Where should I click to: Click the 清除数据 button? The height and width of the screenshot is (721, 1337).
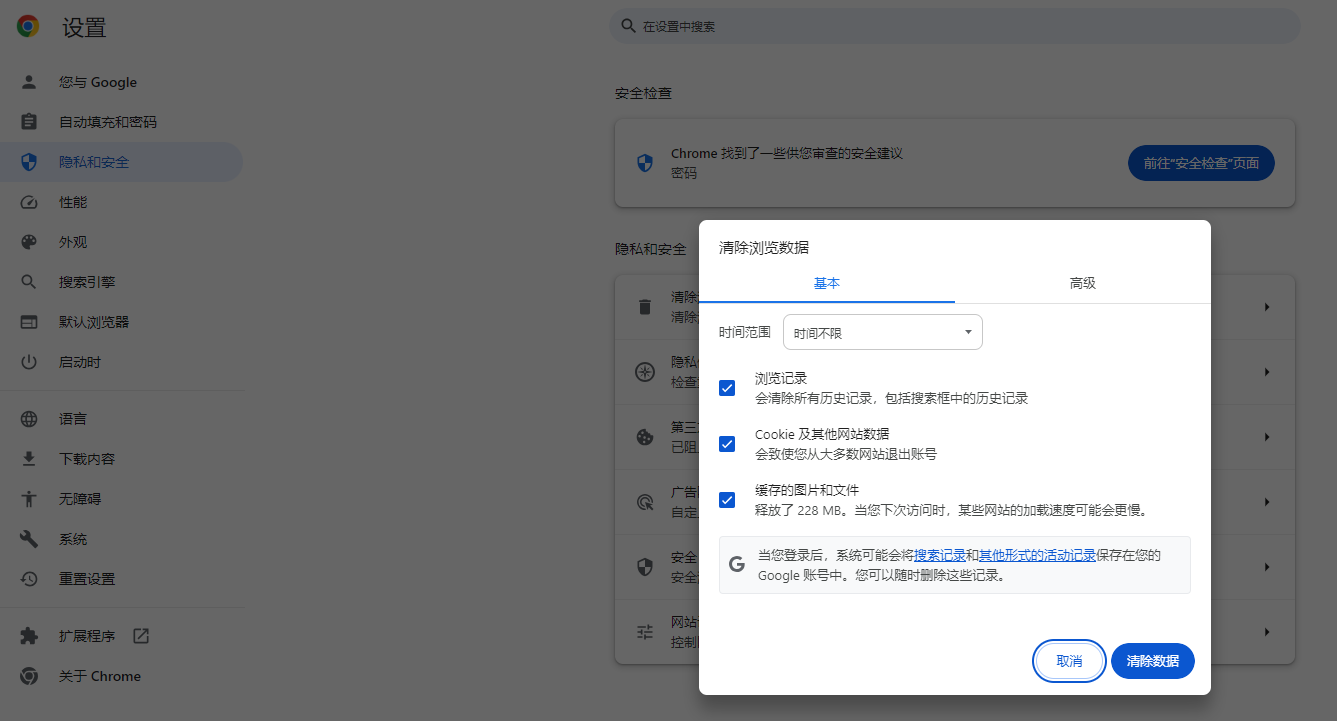1152,661
